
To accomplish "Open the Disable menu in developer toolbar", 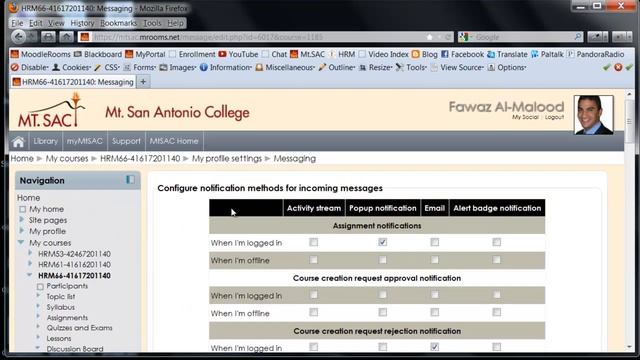I will [29, 67].
